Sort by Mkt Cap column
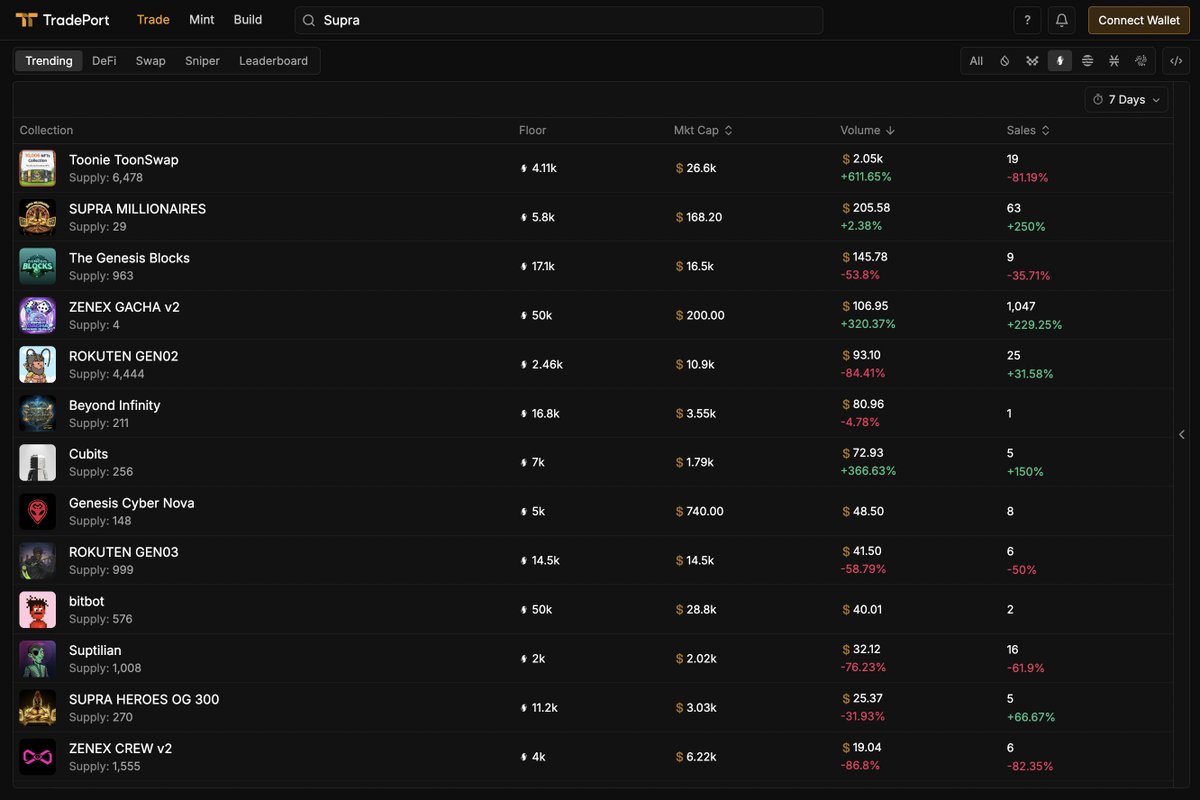 click(703, 130)
